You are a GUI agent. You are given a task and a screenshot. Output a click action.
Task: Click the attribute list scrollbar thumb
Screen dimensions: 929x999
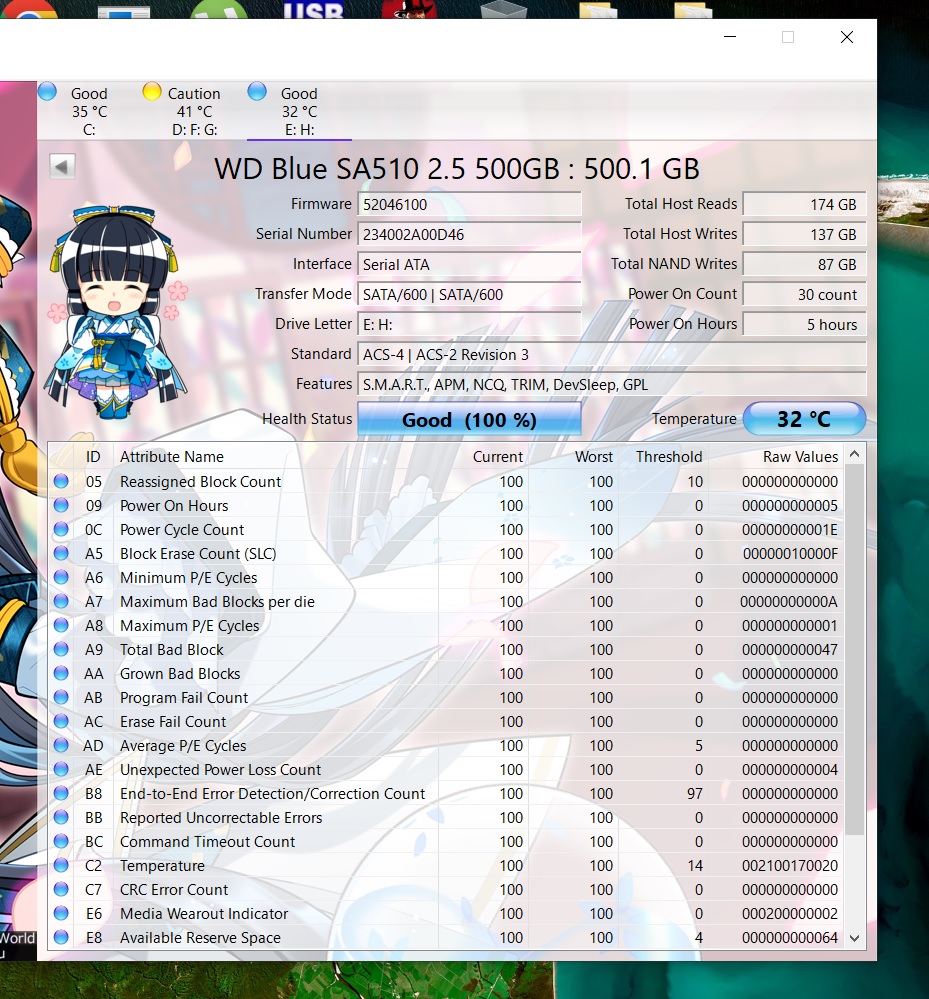(855, 649)
